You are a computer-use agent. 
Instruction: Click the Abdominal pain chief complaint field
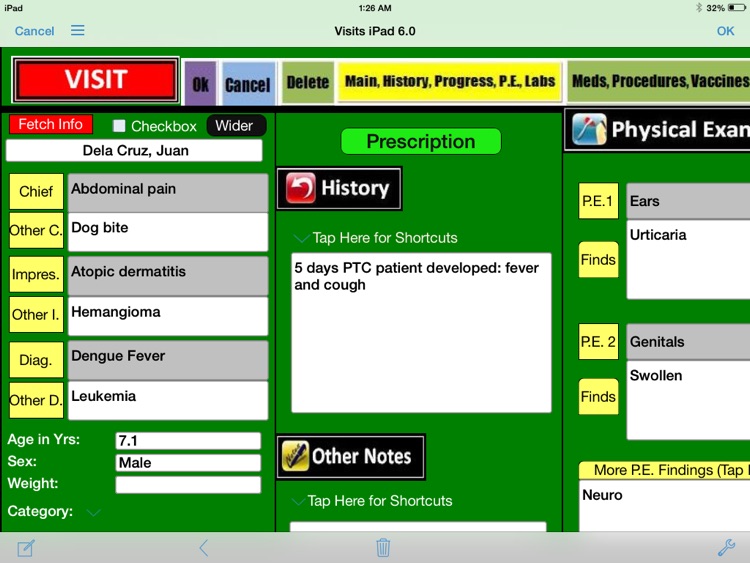168,193
